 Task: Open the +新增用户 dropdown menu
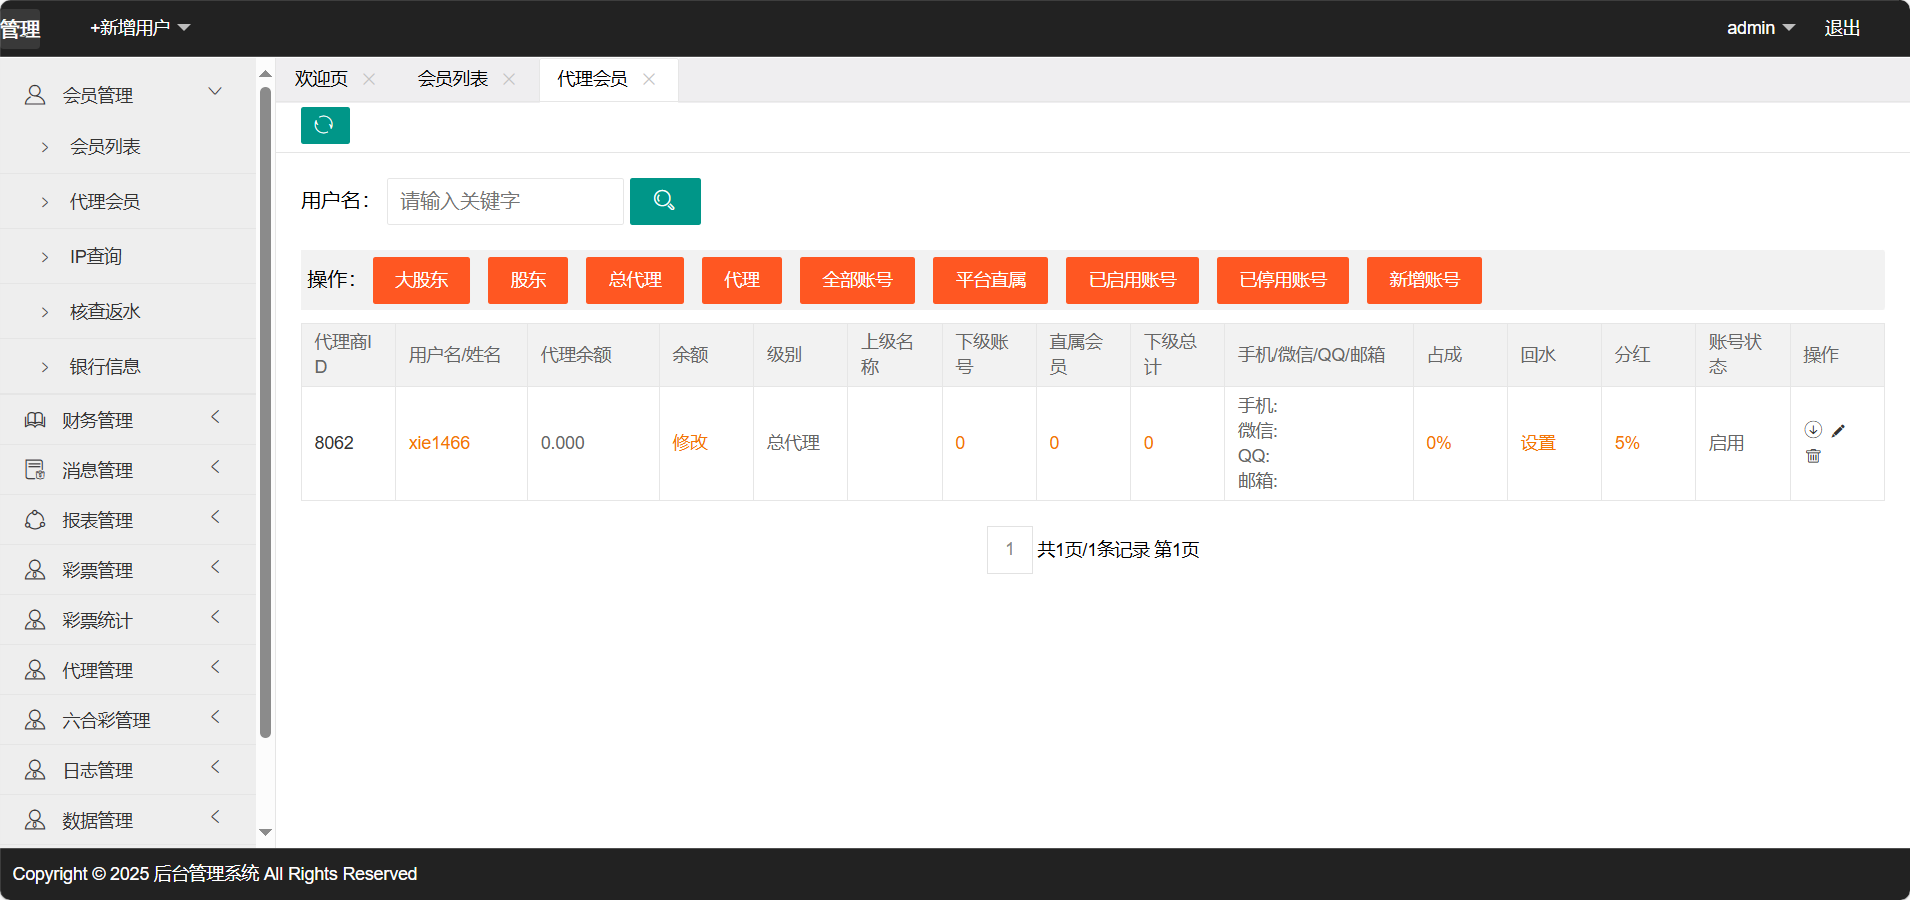click(x=140, y=28)
